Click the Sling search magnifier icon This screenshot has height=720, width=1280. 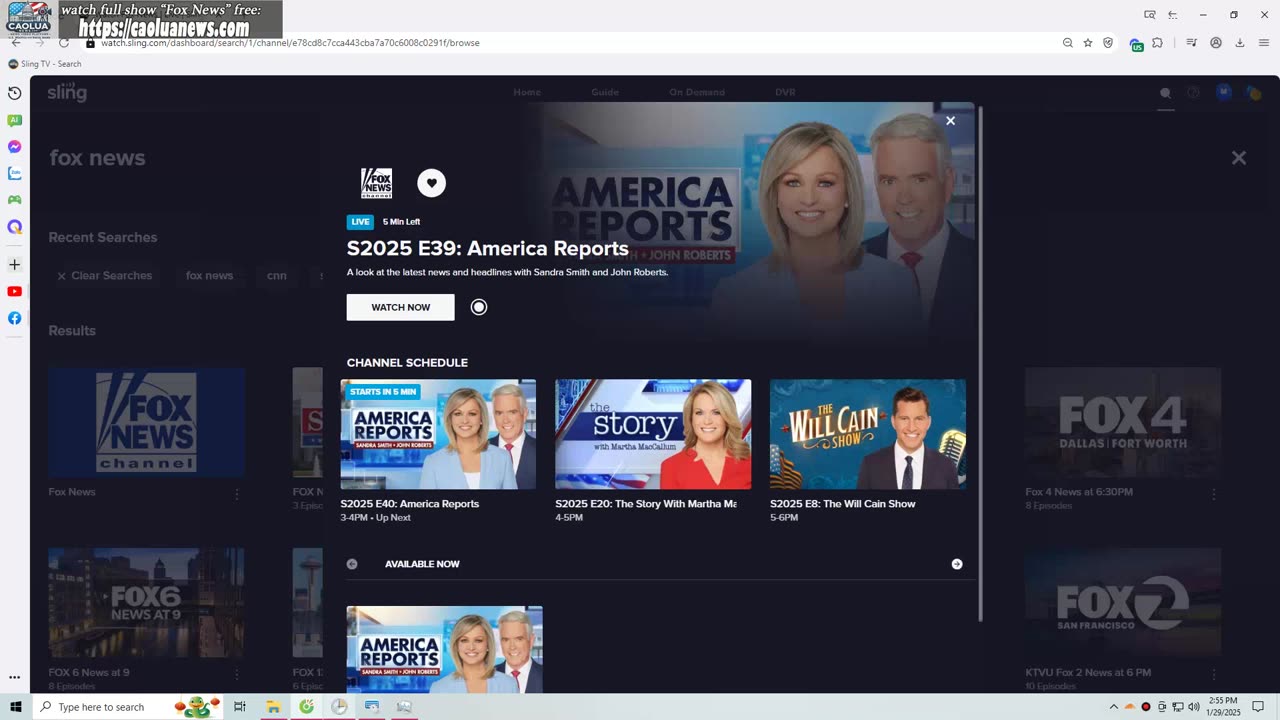coord(1165,93)
